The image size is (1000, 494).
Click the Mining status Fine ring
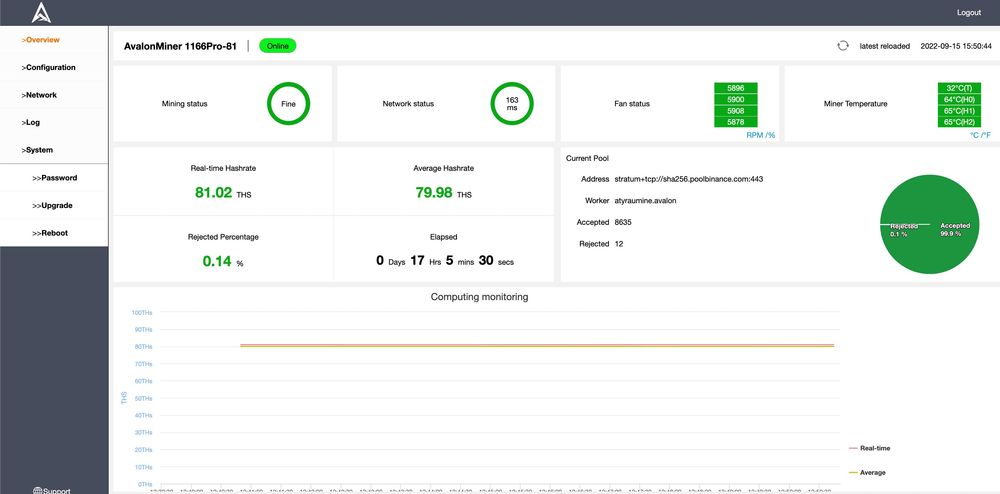coord(288,103)
